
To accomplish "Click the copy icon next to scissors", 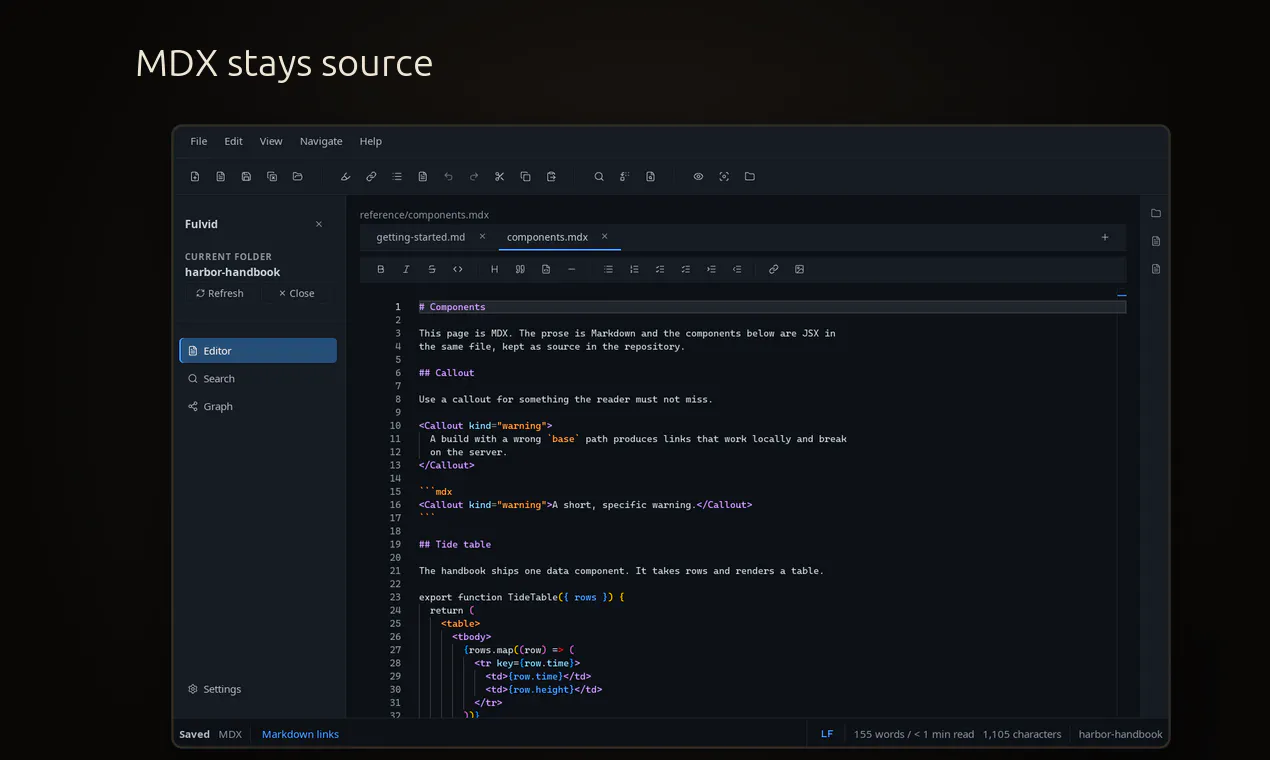I will tap(525, 177).
